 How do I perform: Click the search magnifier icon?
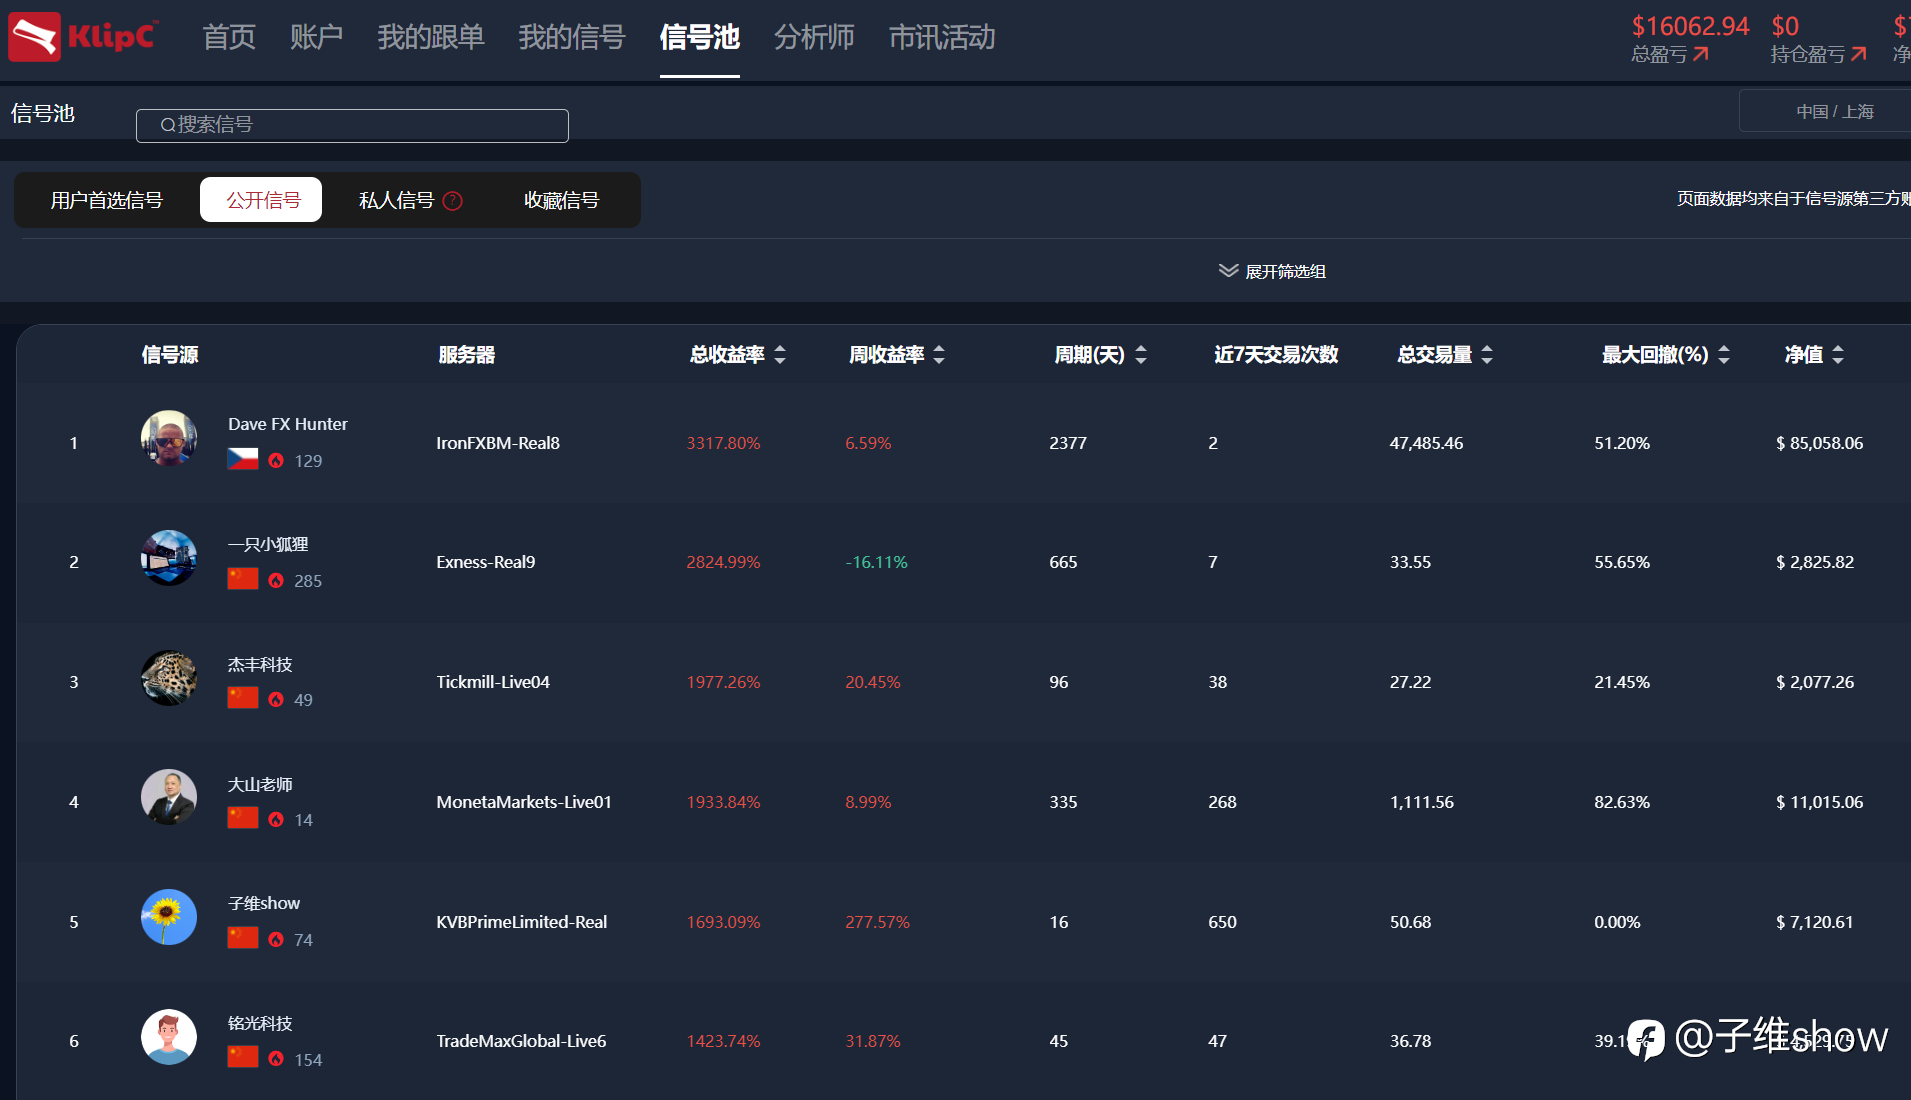coord(168,125)
